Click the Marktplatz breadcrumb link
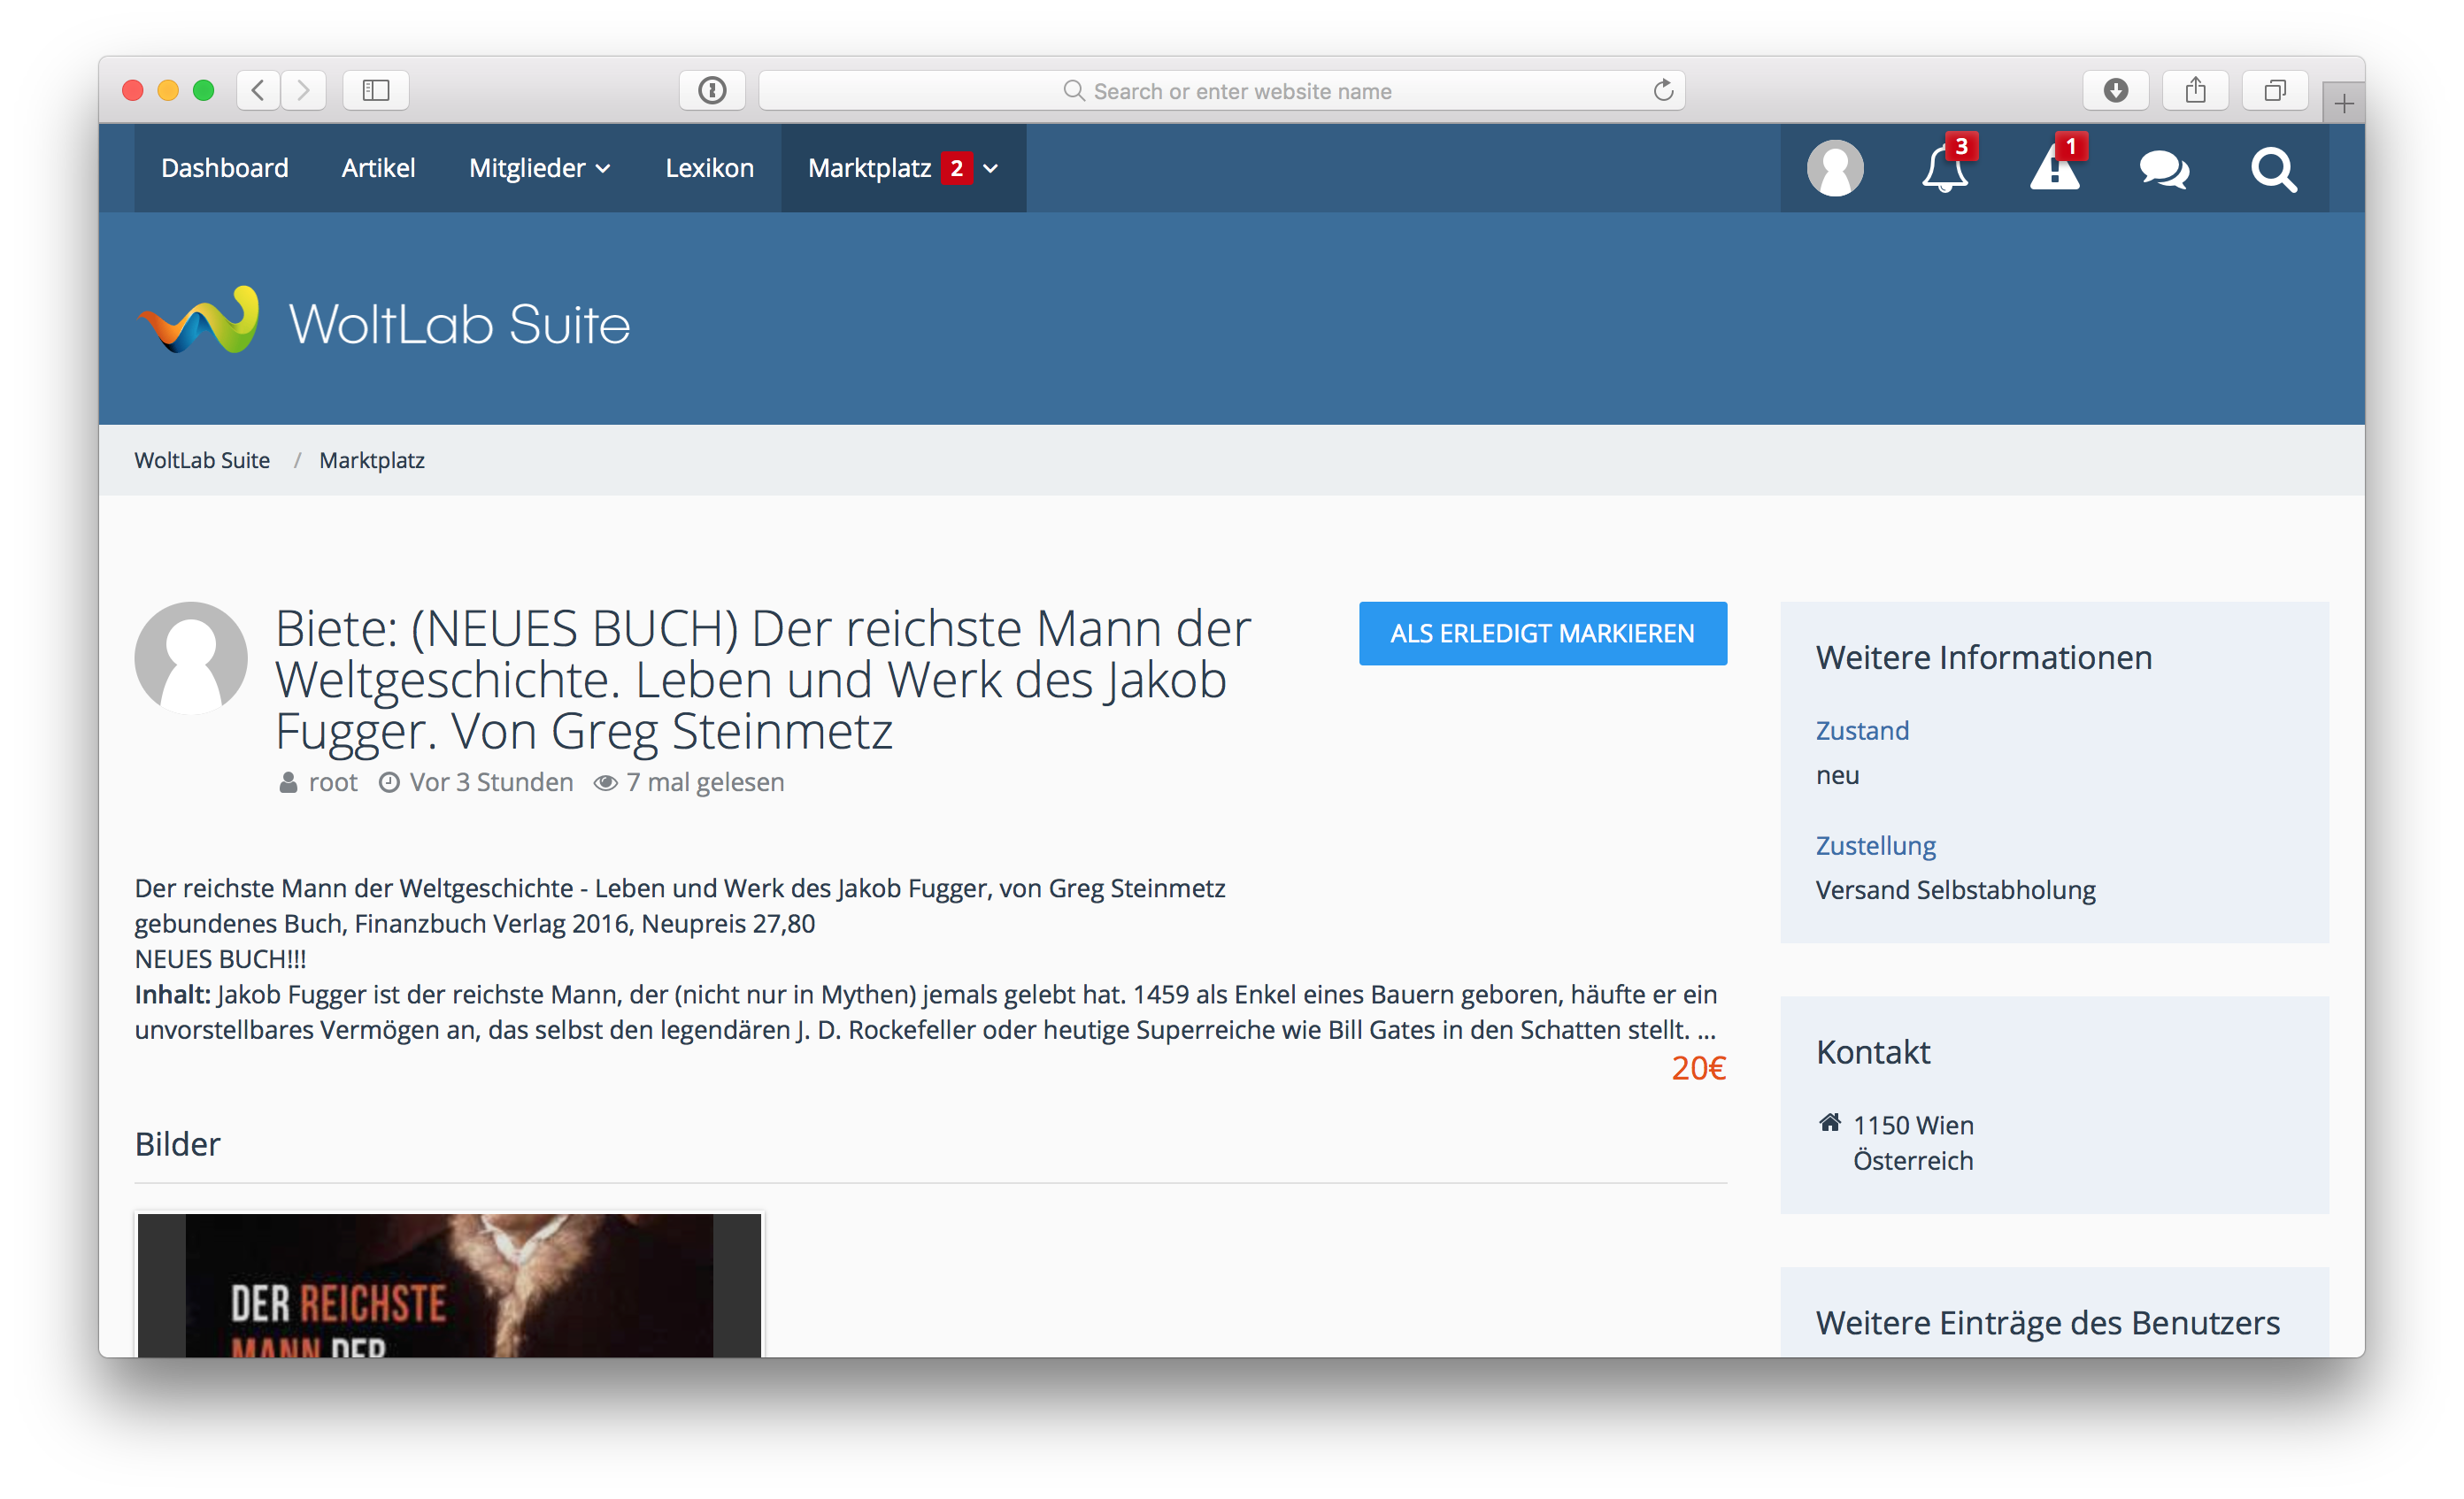The image size is (2464, 1499). (x=372, y=460)
